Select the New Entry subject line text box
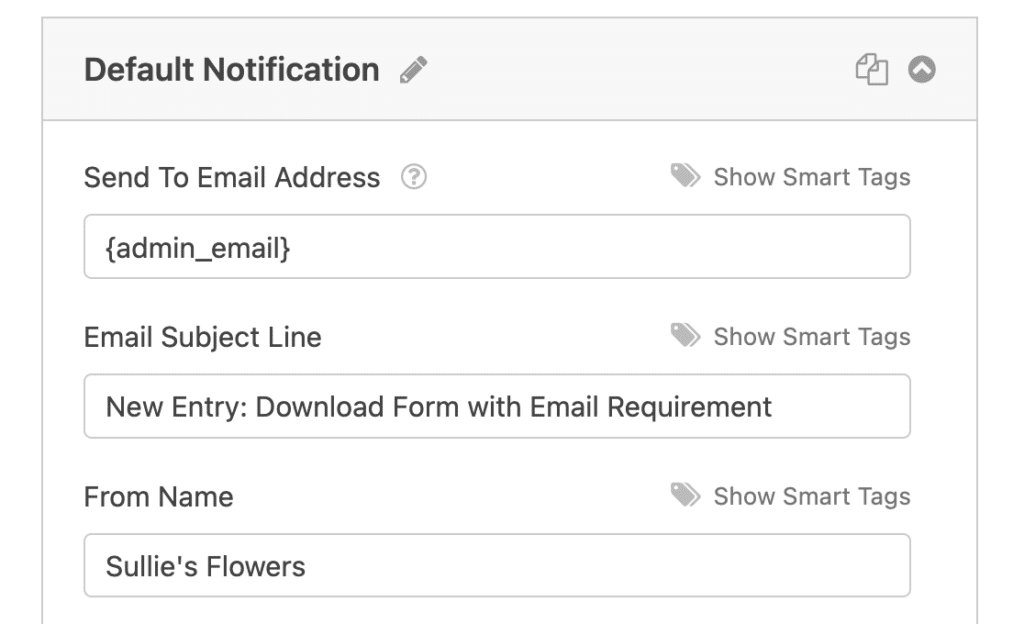Viewport: 1024px width, 624px height. [x=497, y=406]
